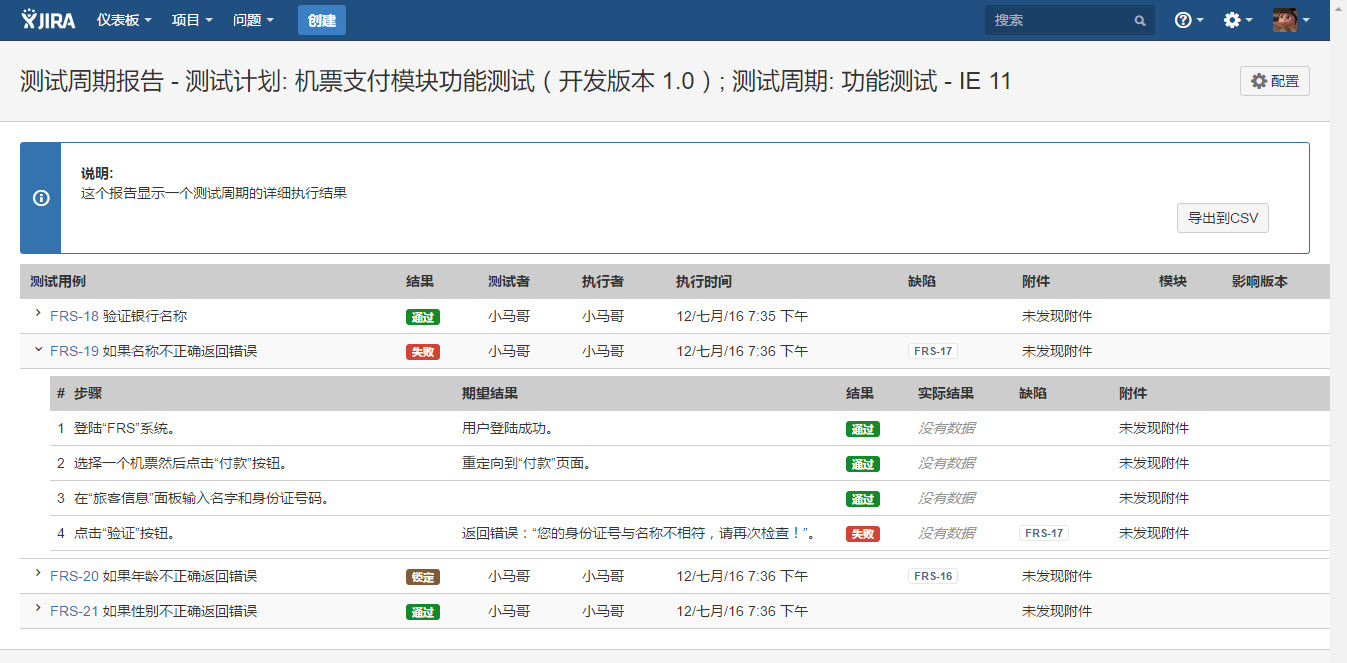Click the 通过 badge for step 1
This screenshot has height=663, width=1347.
point(863,429)
